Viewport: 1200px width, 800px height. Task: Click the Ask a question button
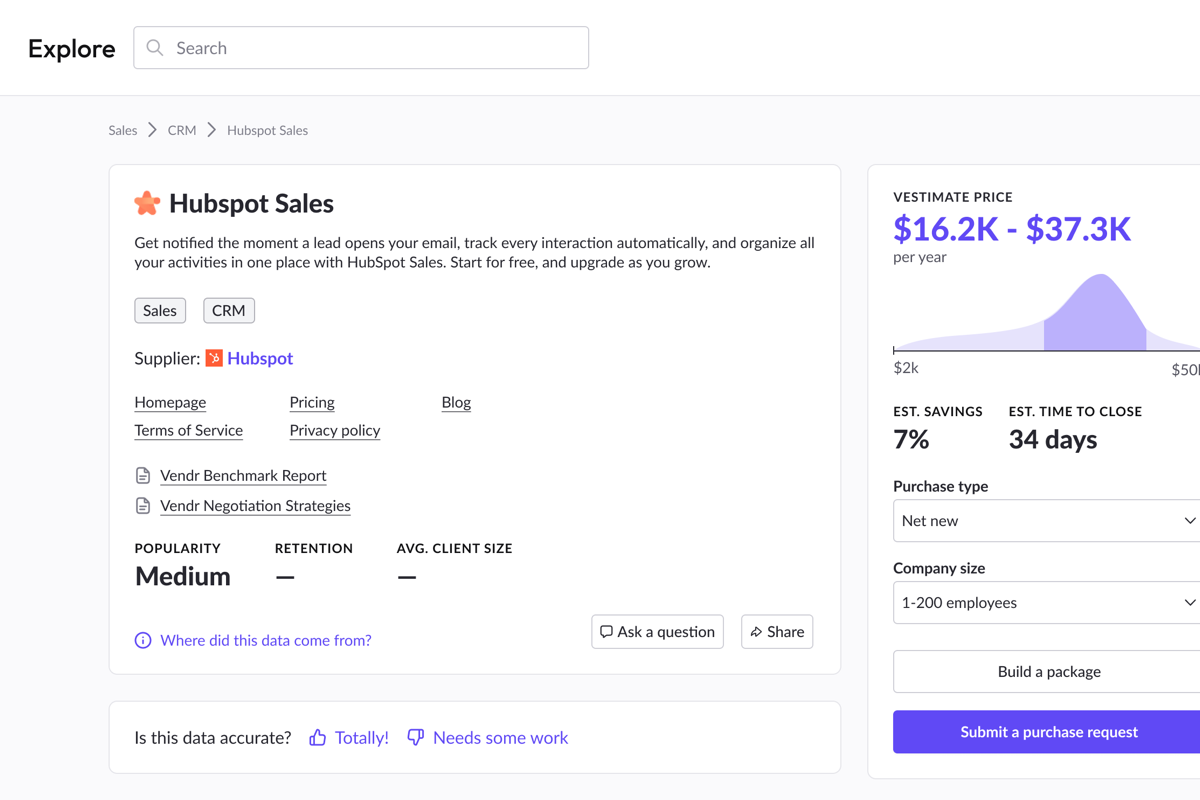(657, 632)
